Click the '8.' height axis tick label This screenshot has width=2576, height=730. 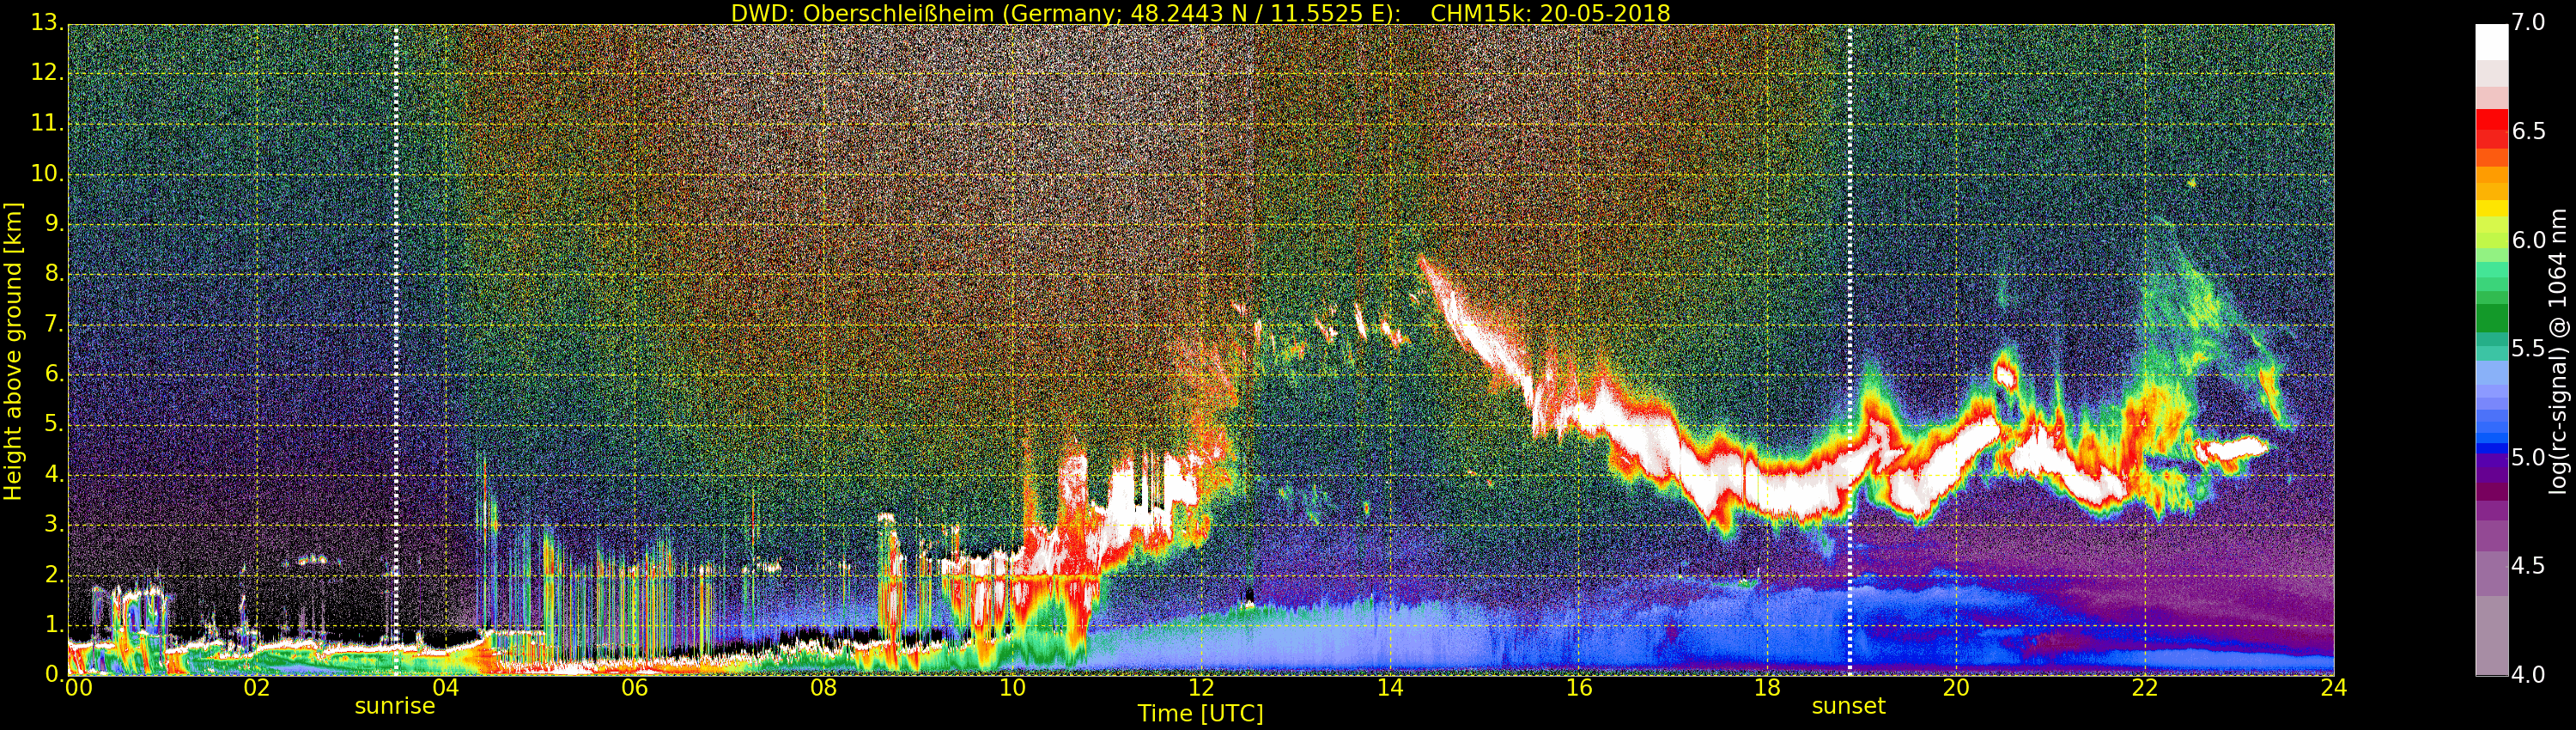(x=53, y=275)
